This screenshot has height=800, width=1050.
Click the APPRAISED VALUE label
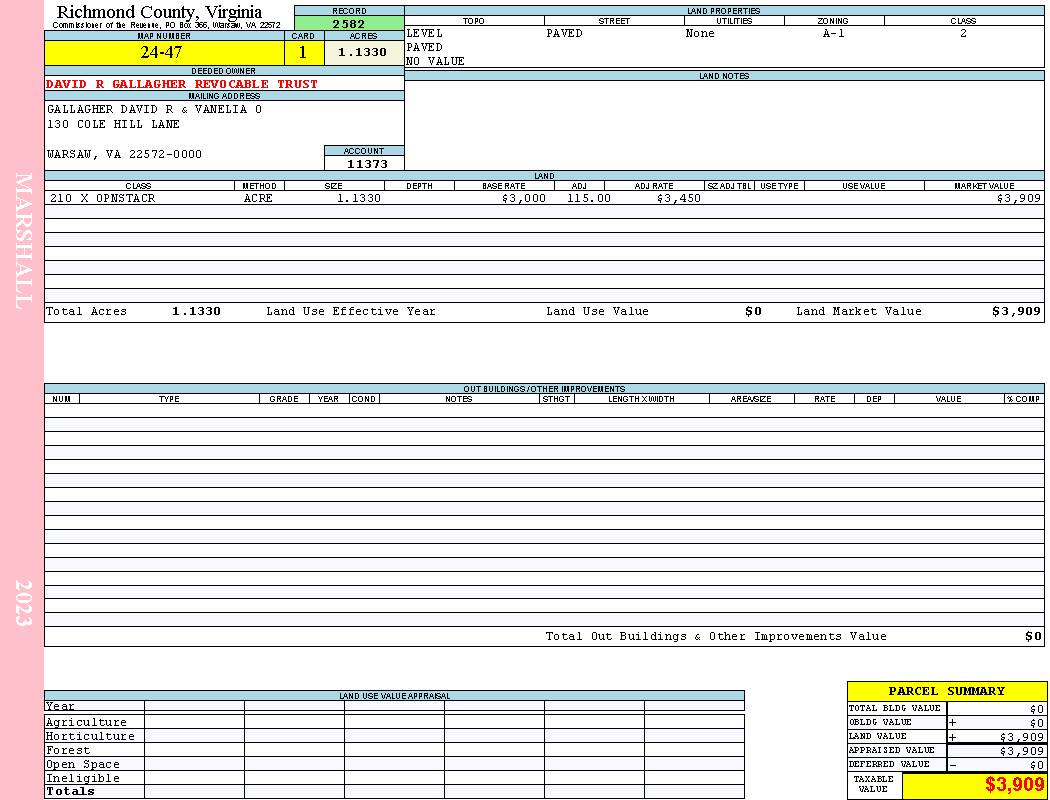pyautogui.click(x=891, y=750)
